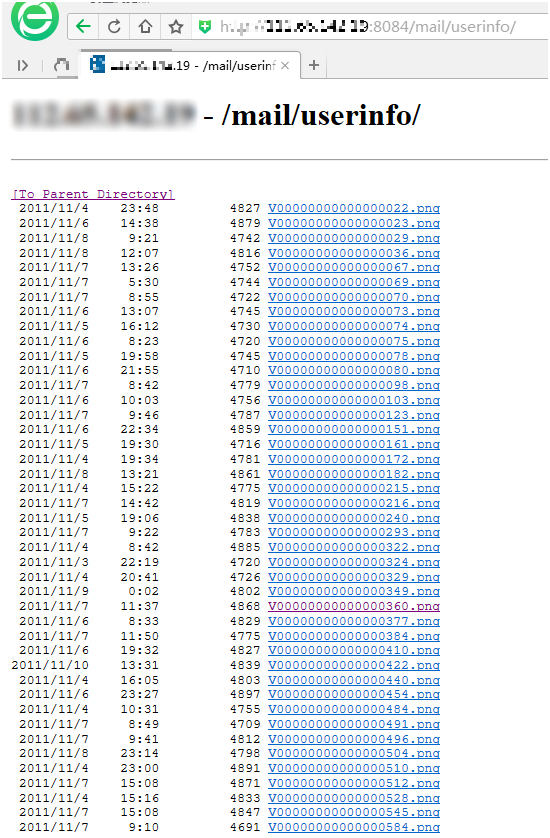This screenshot has height=838, width=550.
Task: Open the To Parent Directory link
Action: (x=93, y=194)
